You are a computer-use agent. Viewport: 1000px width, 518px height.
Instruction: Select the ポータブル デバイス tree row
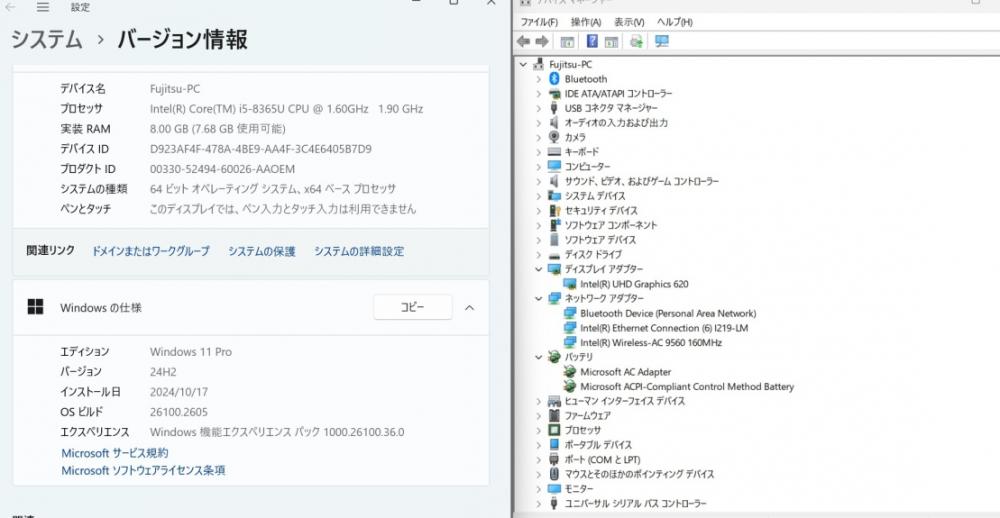coord(598,445)
